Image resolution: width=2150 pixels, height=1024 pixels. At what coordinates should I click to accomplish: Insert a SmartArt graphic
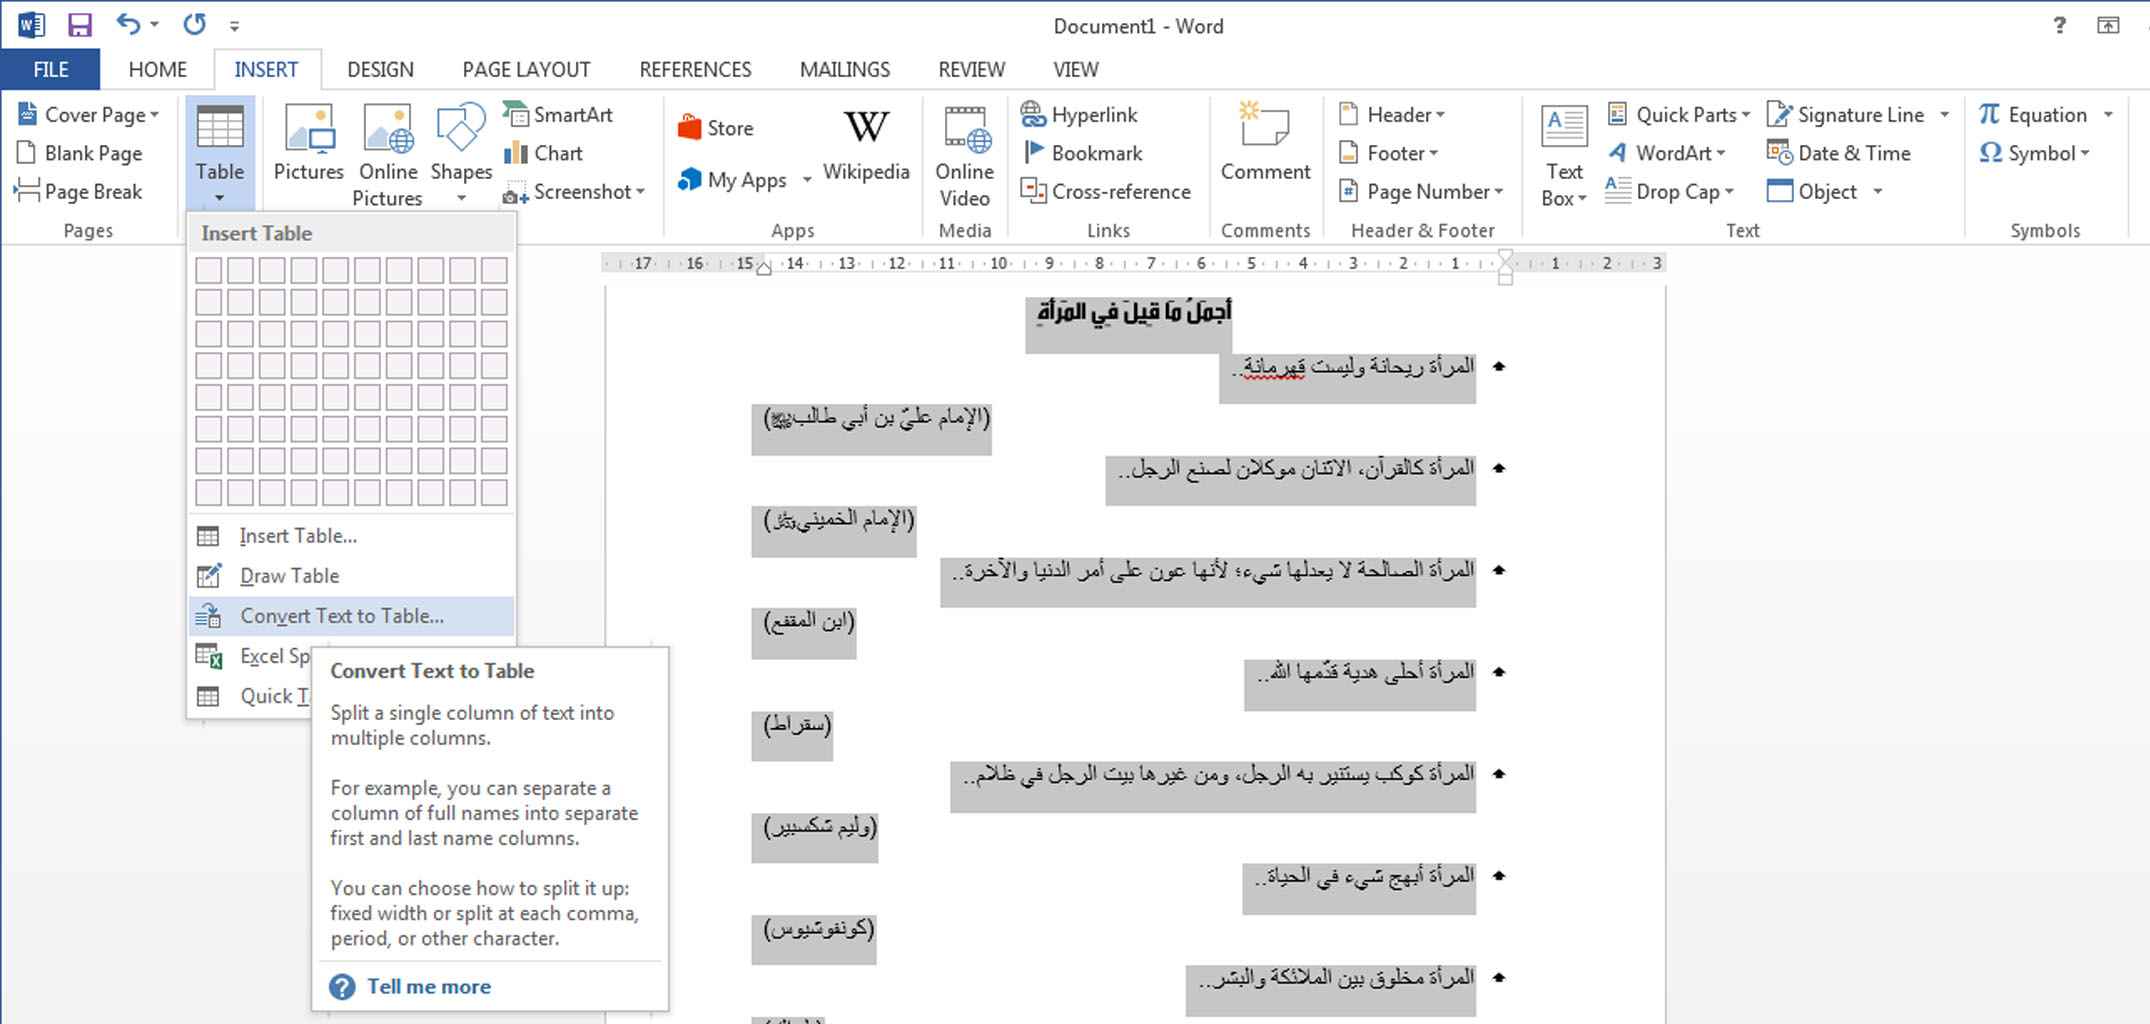click(x=558, y=114)
